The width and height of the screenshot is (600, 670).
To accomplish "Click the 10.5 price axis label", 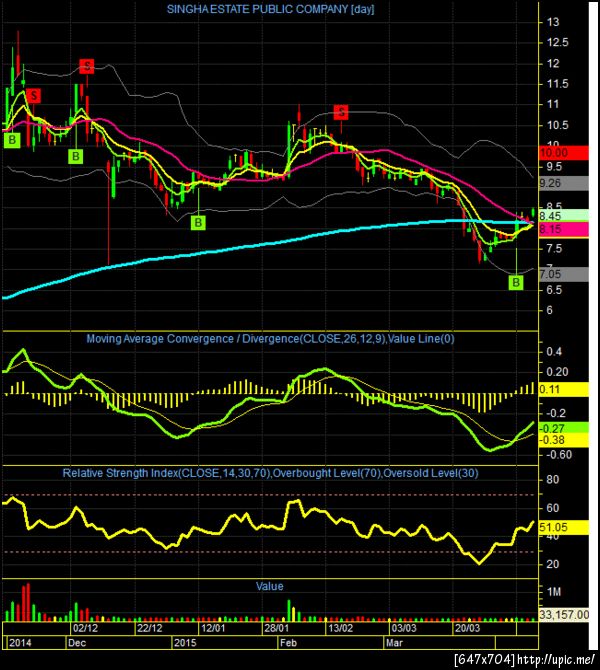I will click(x=558, y=125).
